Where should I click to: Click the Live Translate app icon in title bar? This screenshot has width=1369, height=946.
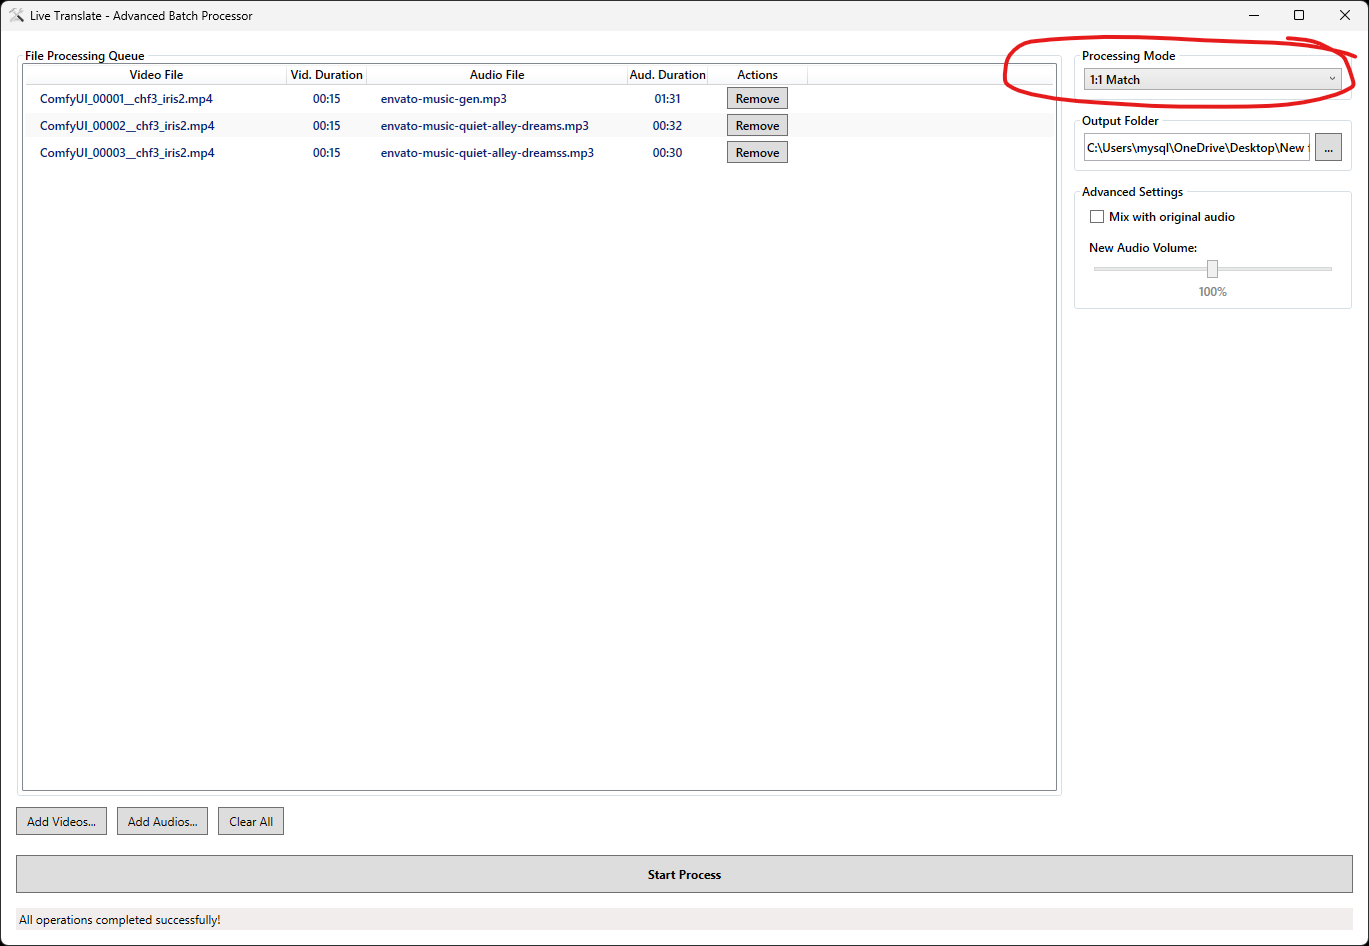(16, 15)
